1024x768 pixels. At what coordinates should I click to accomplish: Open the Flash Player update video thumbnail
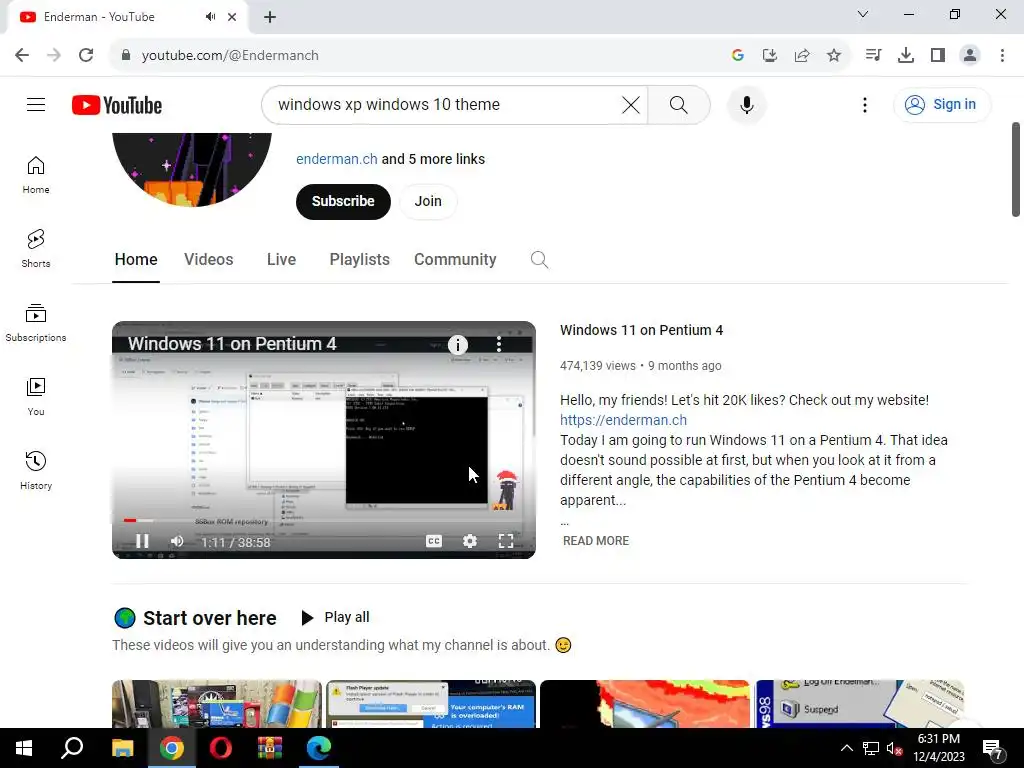pos(431,703)
